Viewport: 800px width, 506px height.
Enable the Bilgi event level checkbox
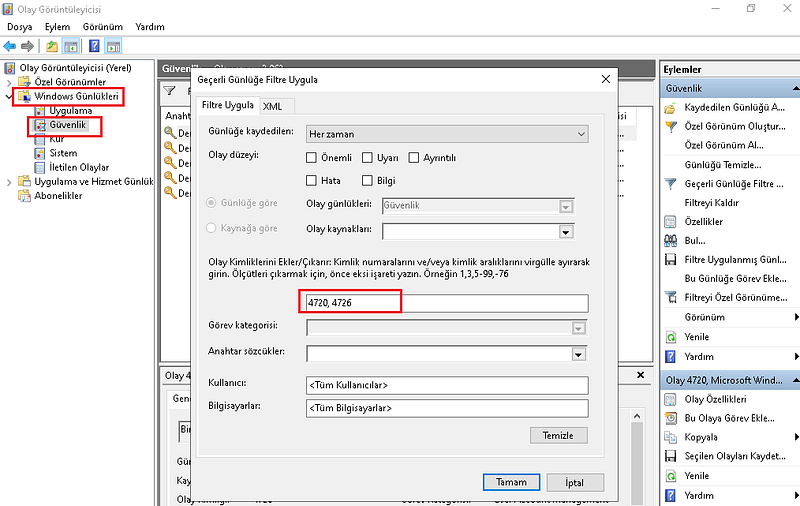coord(367,181)
